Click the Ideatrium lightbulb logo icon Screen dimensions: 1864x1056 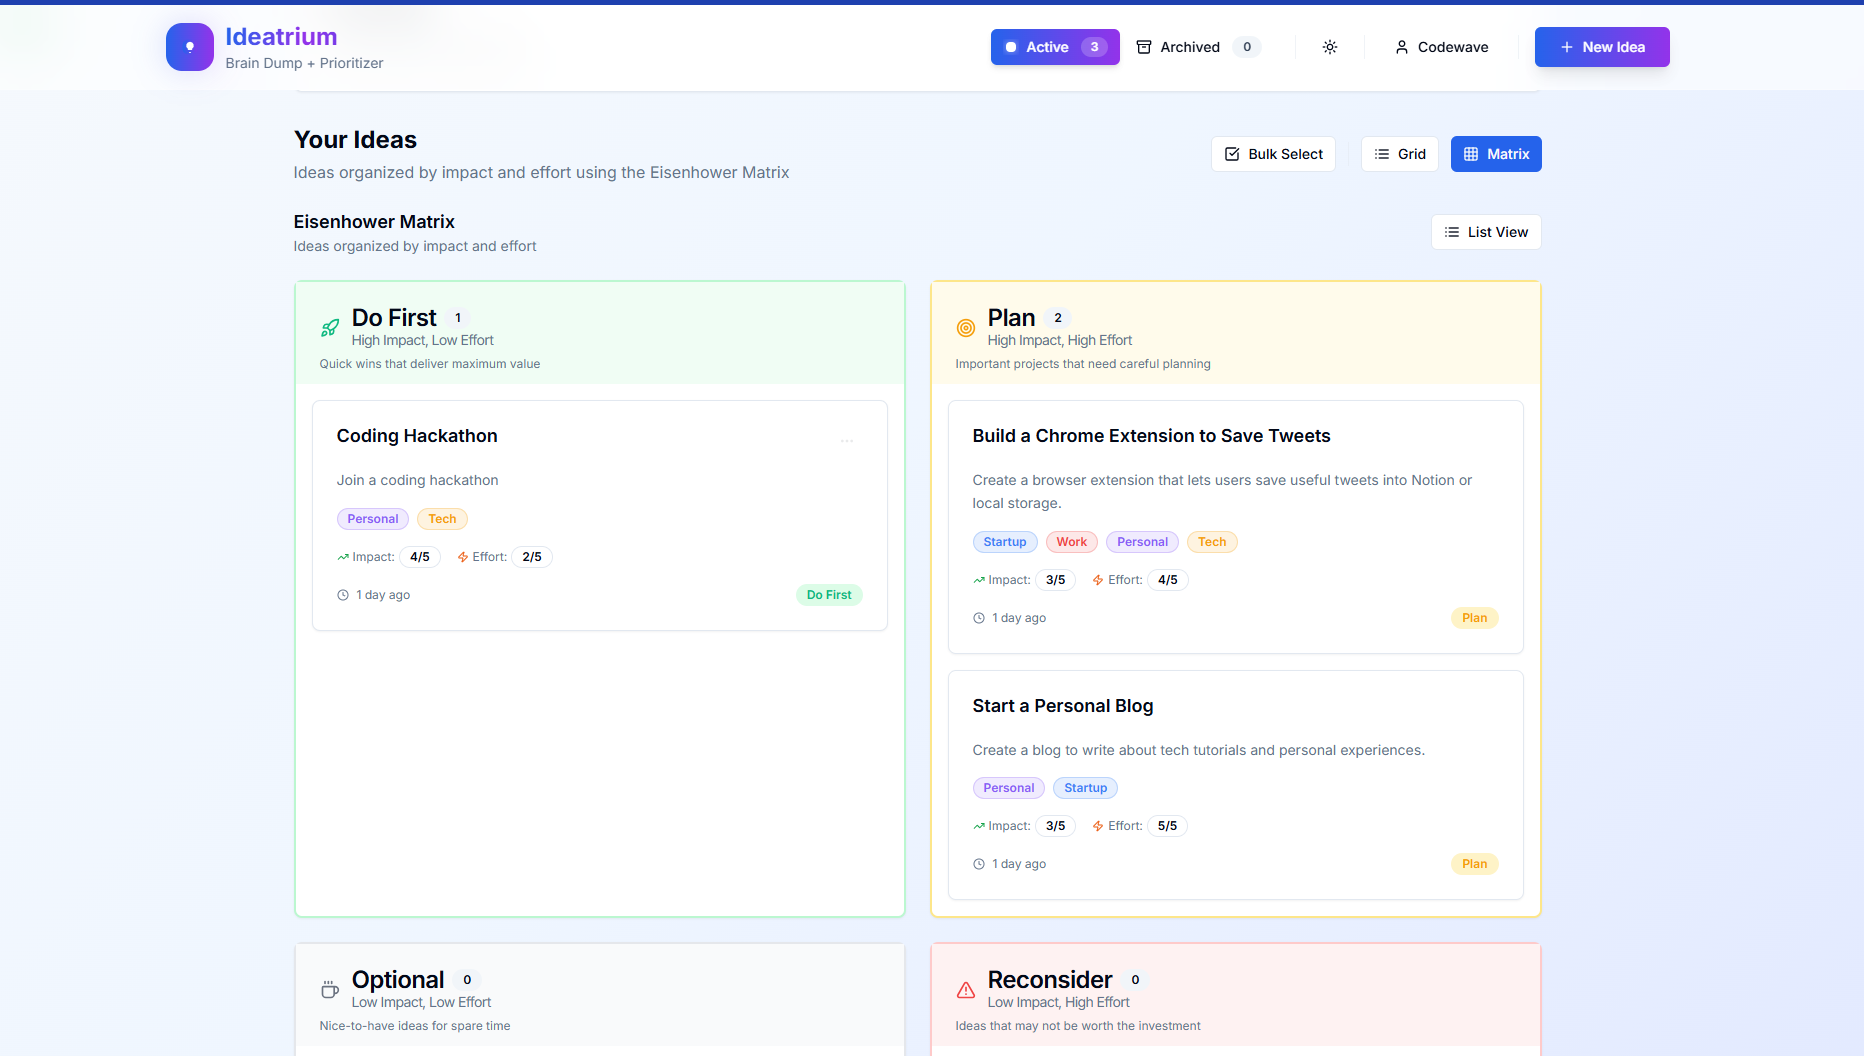click(x=190, y=47)
